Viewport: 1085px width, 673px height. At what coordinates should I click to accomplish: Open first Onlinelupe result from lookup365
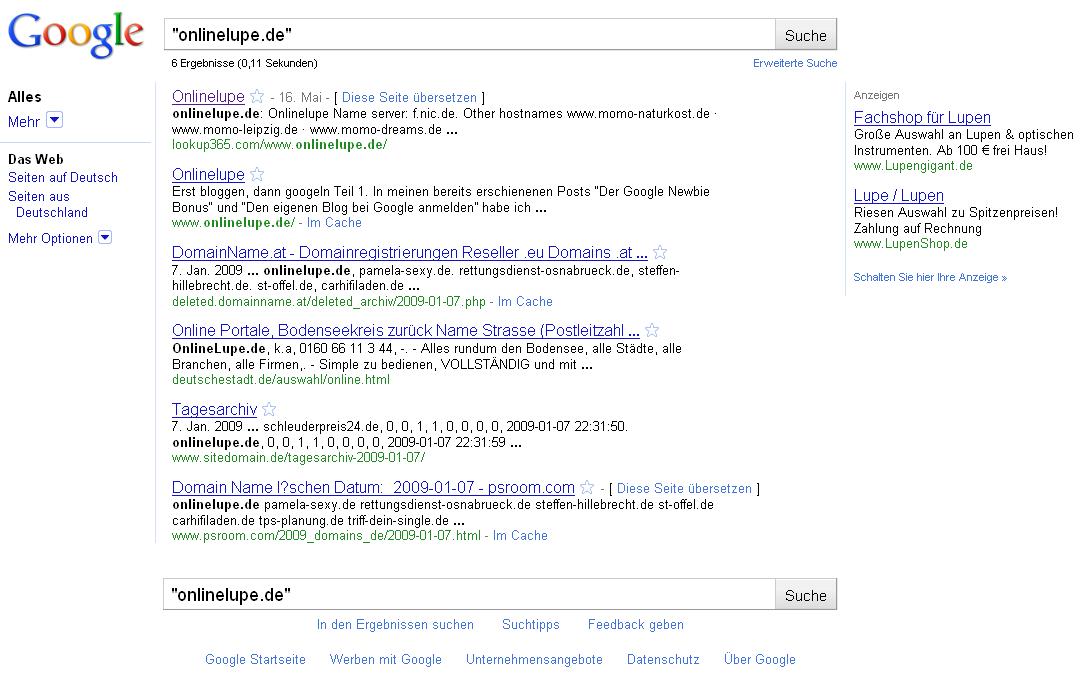pyautogui.click(x=208, y=97)
